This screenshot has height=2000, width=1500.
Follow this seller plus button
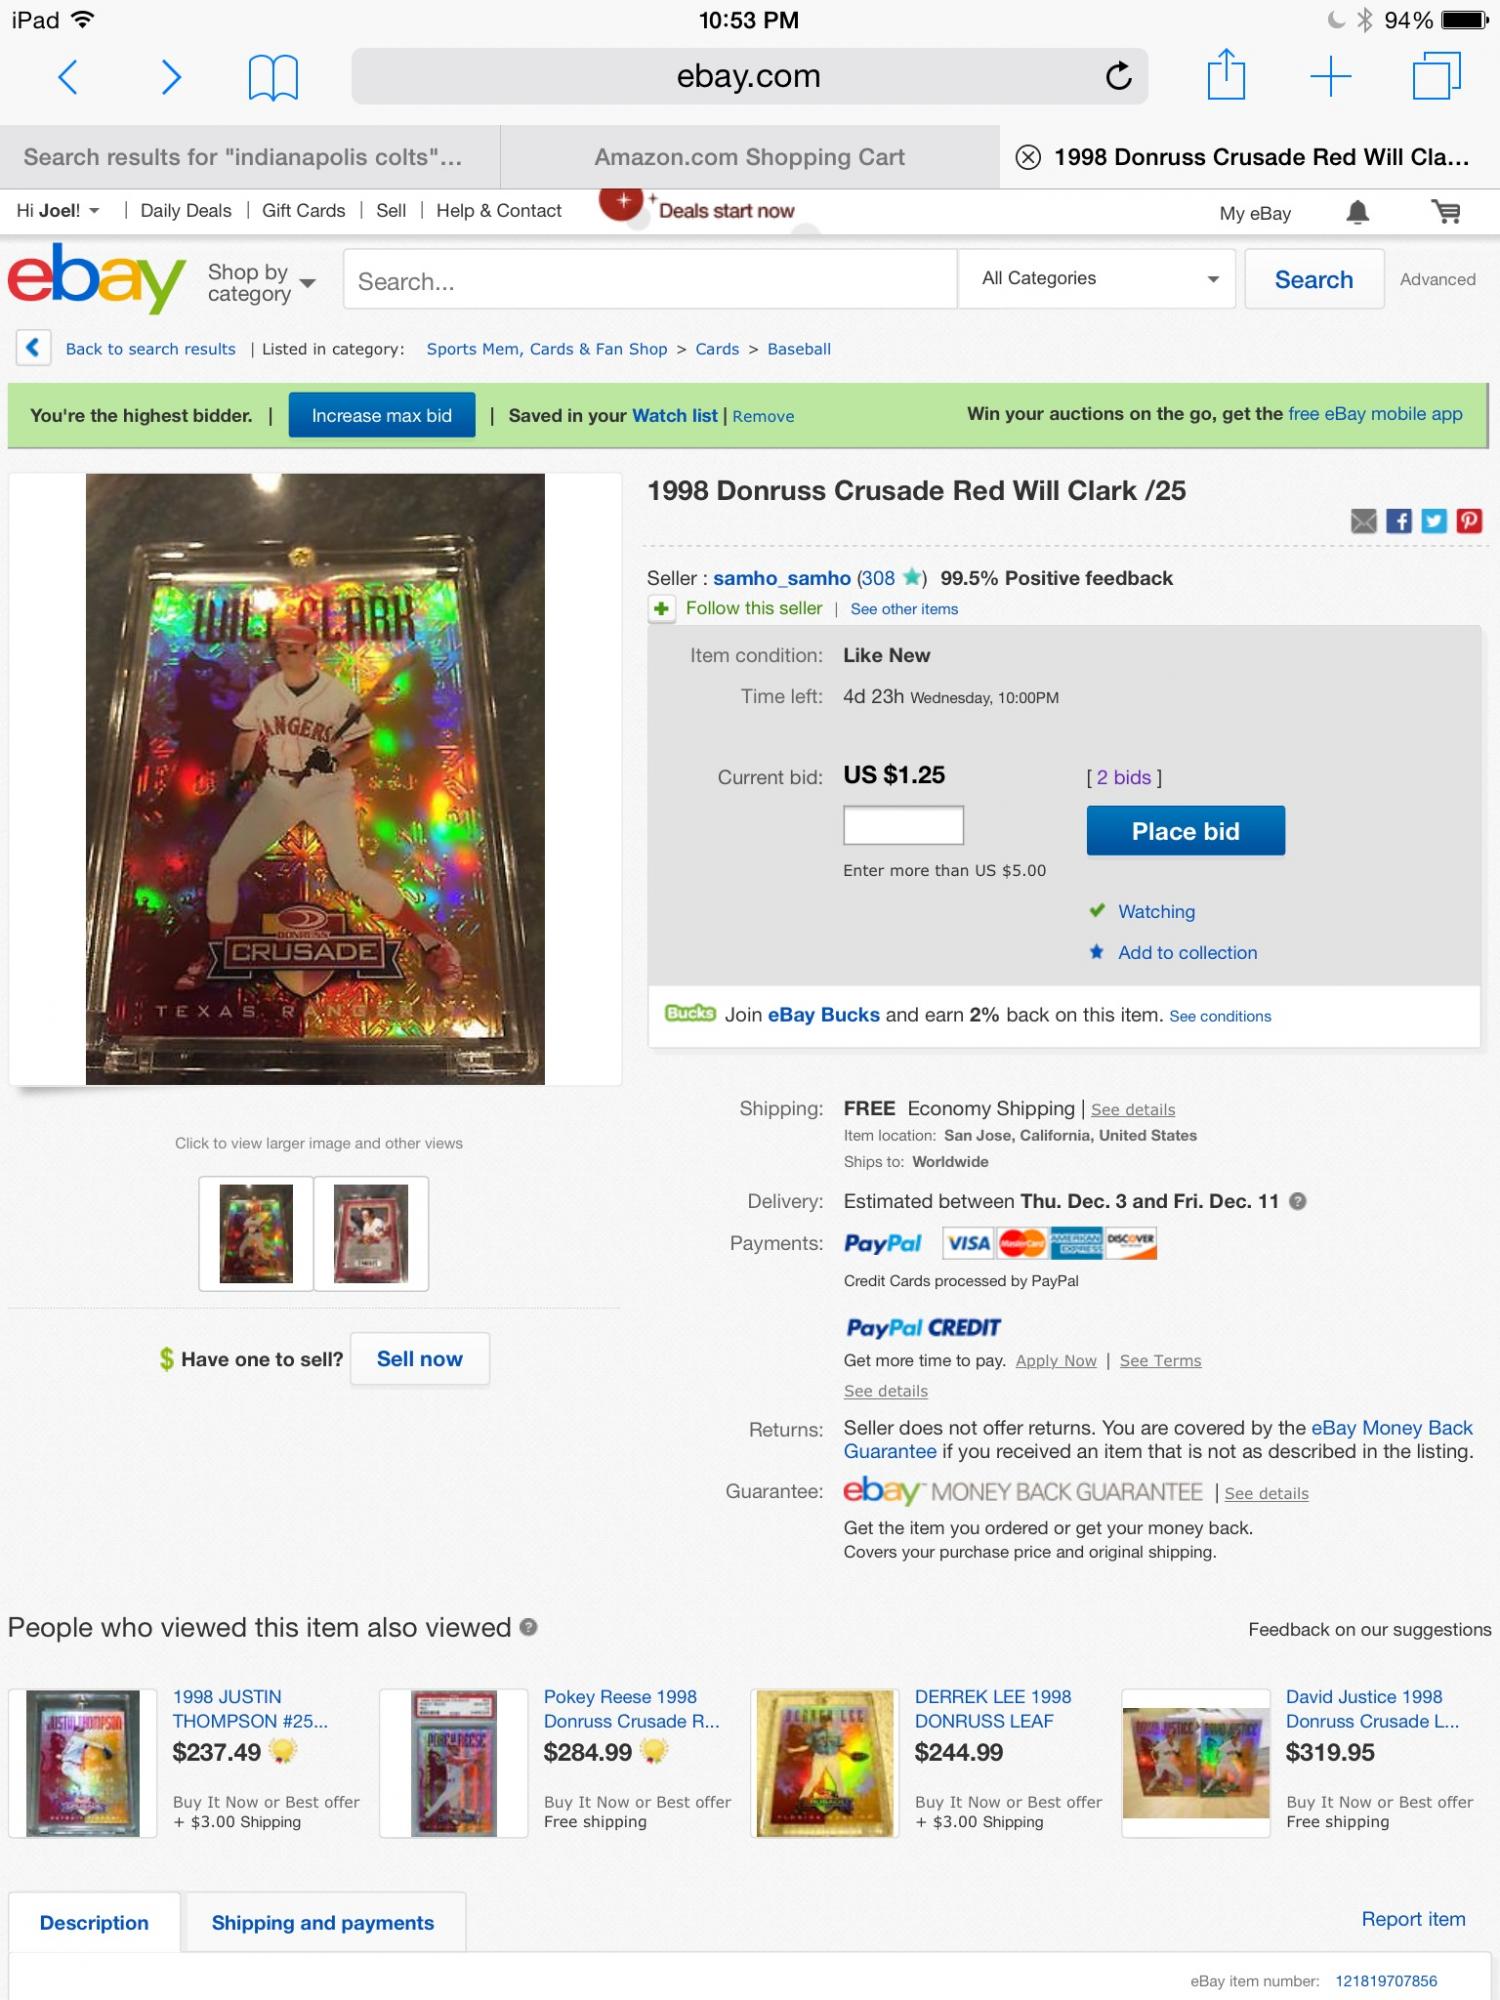coord(661,608)
